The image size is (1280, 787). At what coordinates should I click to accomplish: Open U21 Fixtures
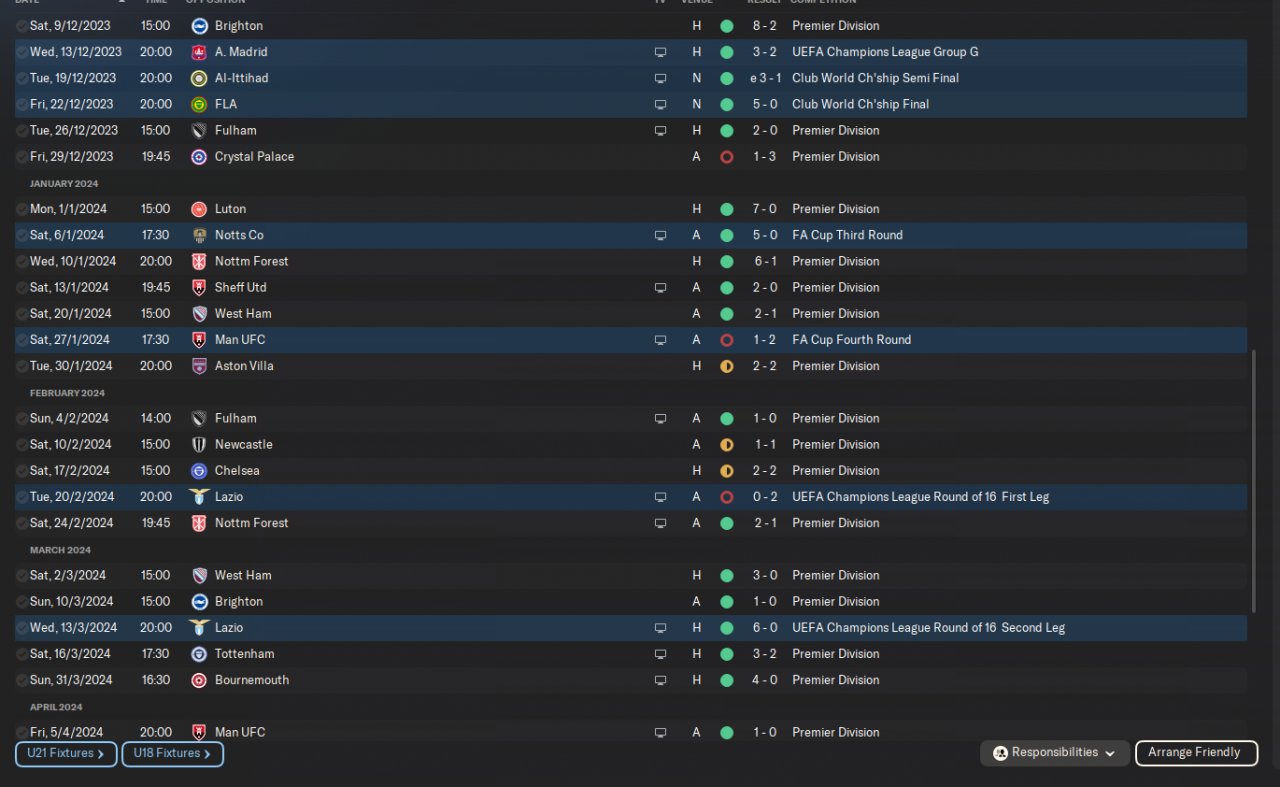(x=66, y=754)
